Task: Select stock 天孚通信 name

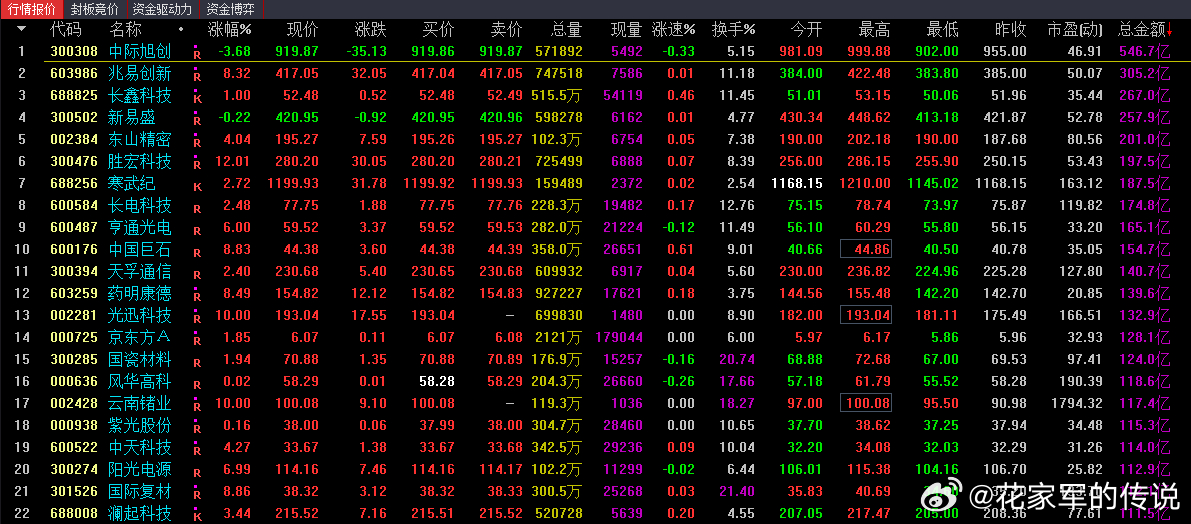Action: click(141, 271)
